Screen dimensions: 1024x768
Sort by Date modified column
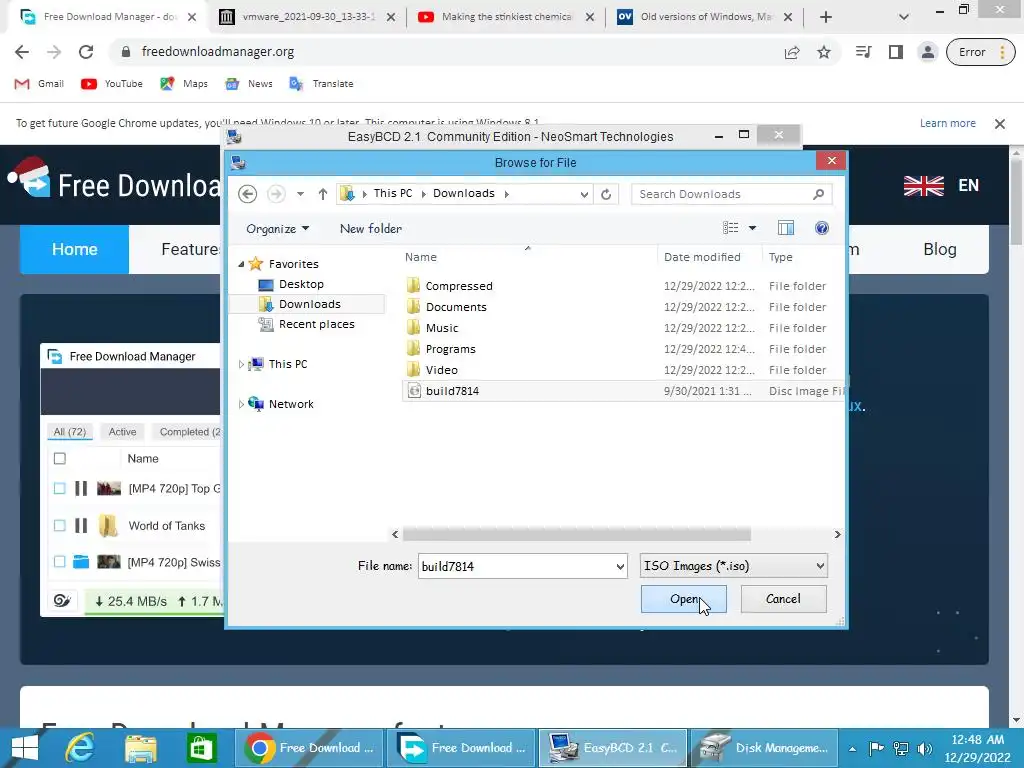tap(702, 257)
